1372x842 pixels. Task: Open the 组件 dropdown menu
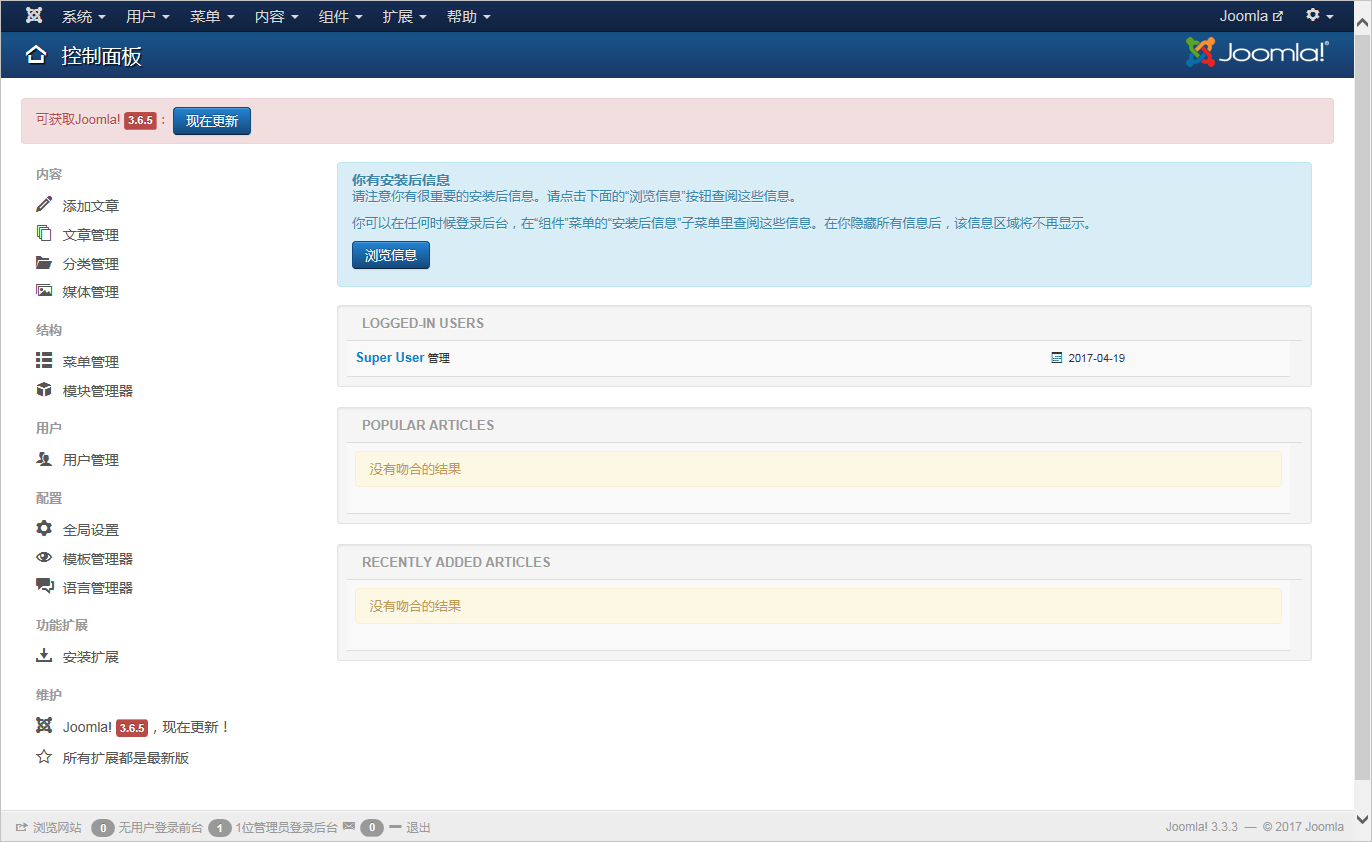(340, 16)
